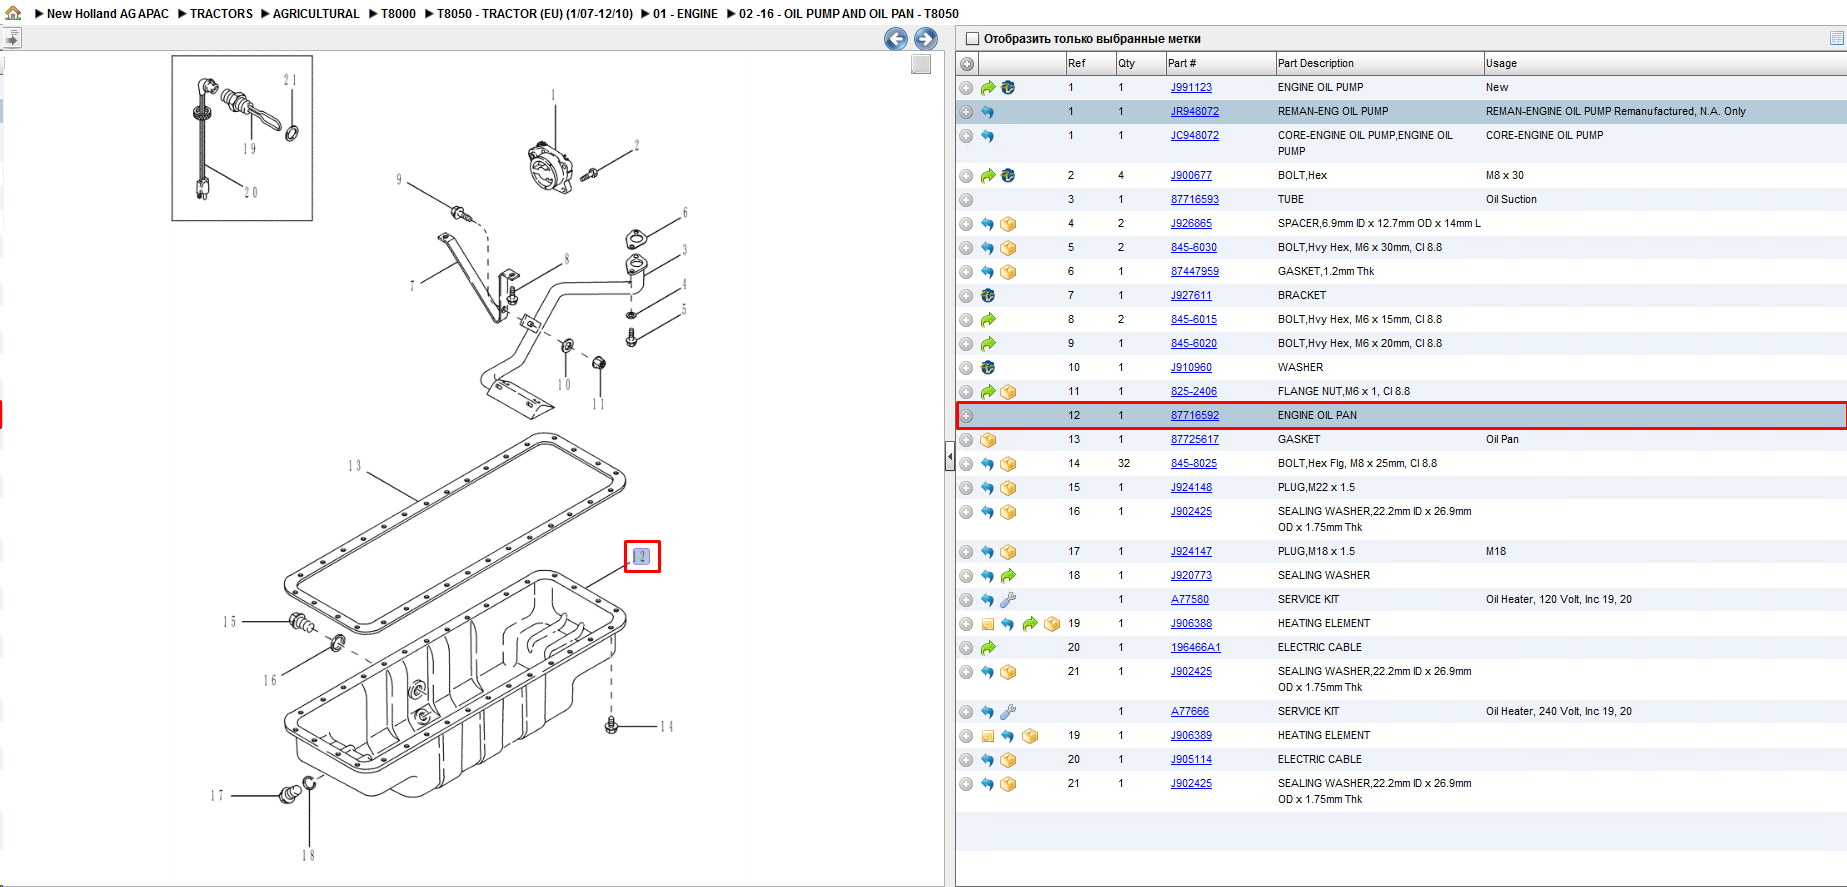Open part number link J924148
Viewport: 1847px width, 887px height.
click(x=1191, y=488)
